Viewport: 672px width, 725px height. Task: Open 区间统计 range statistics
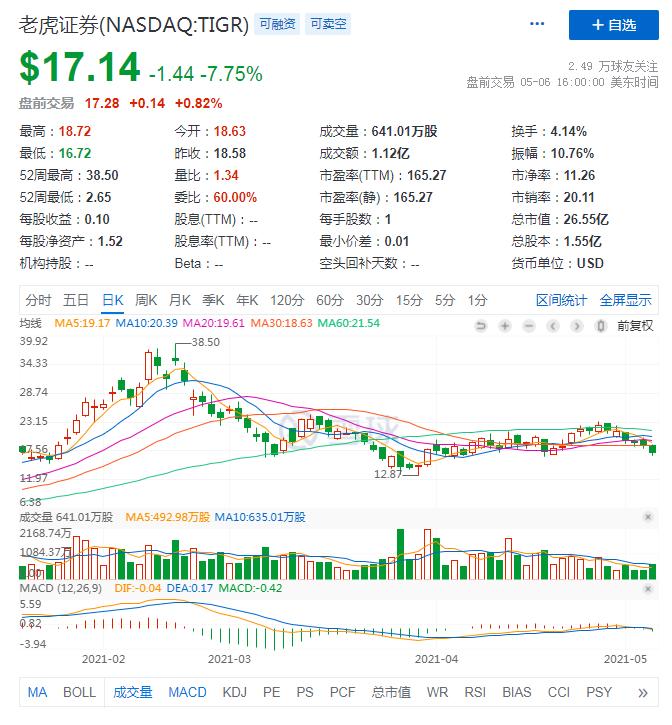561,301
